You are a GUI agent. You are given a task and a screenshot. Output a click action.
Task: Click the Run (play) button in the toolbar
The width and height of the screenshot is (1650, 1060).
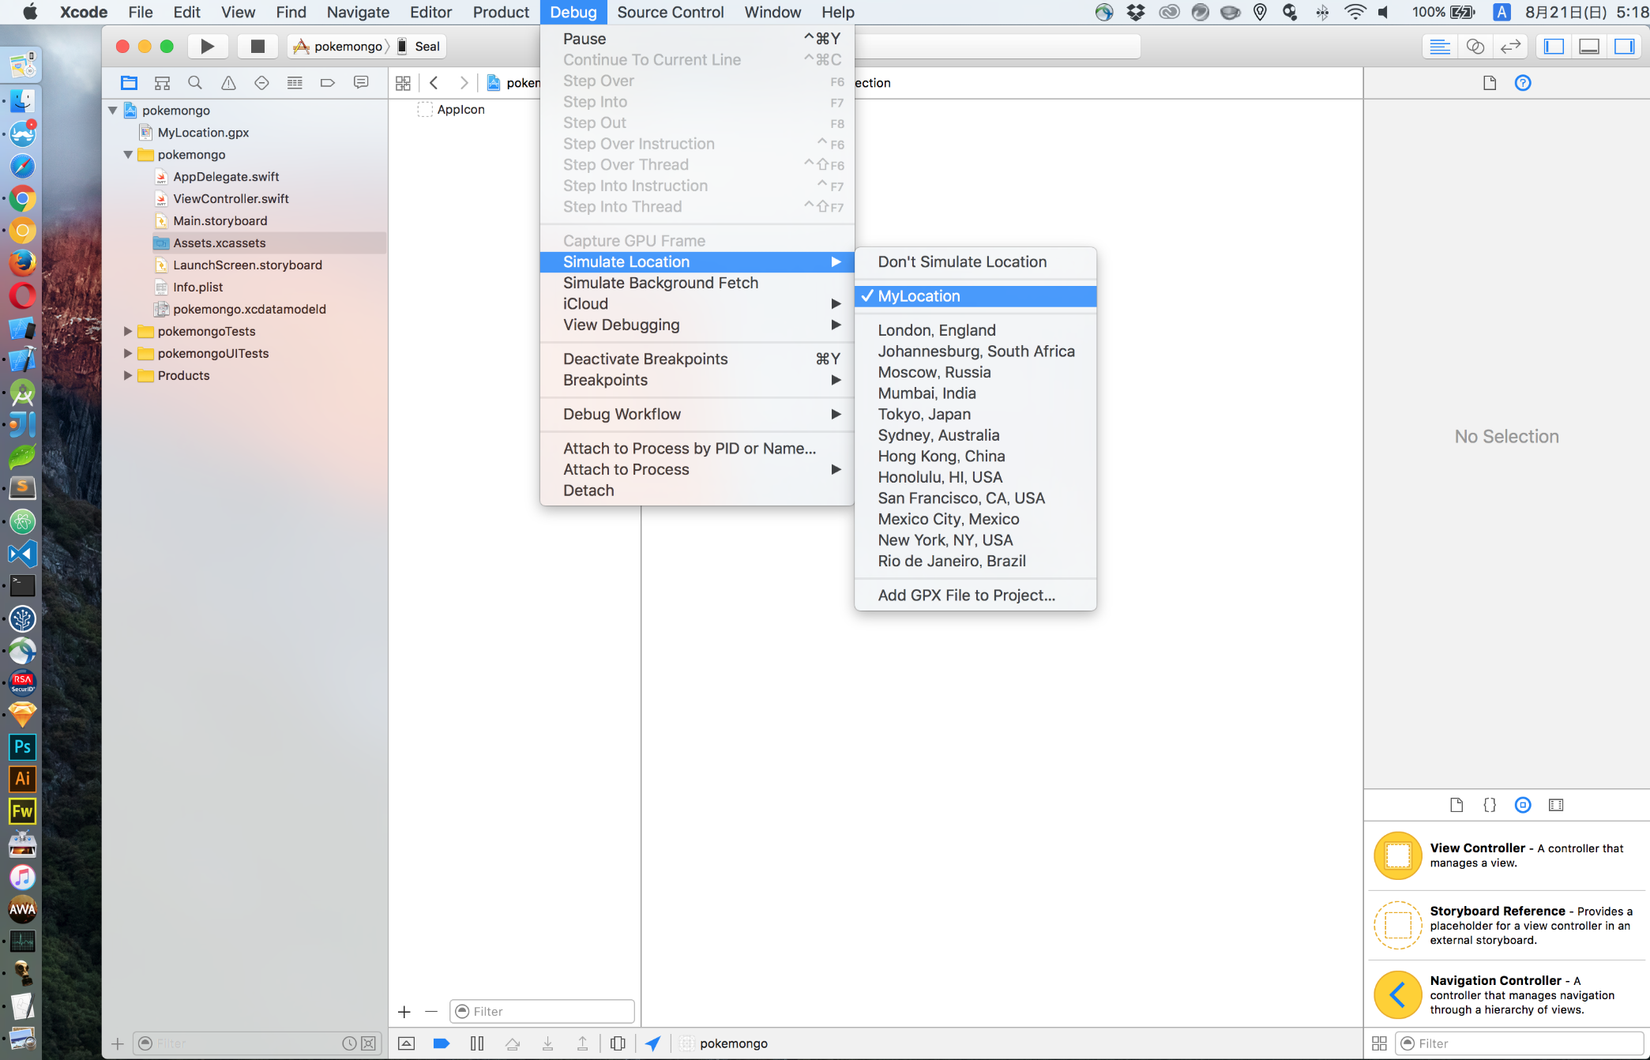(x=207, y=46)
